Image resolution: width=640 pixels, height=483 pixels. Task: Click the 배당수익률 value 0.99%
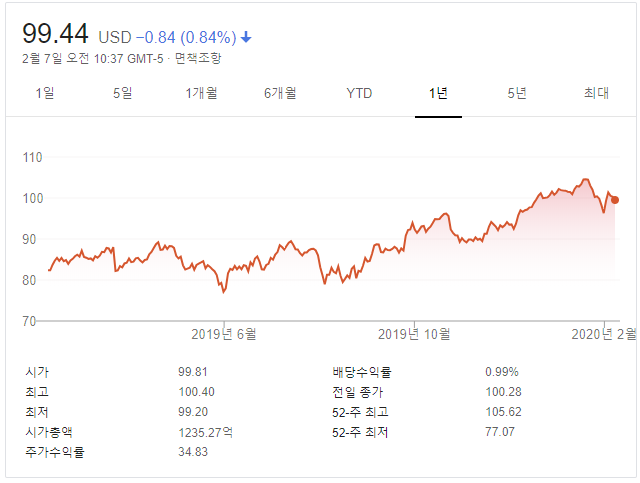point(502,372)
